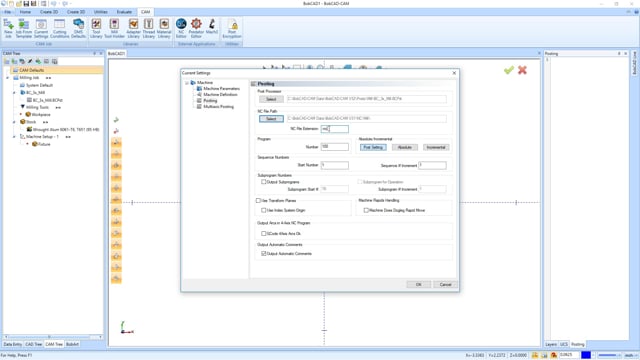Click Select button for NC File Path
640x360 pixels.
tap(271, 119)
